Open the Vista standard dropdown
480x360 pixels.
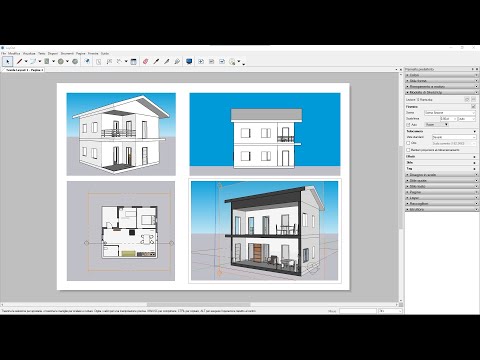coord(454,137)
